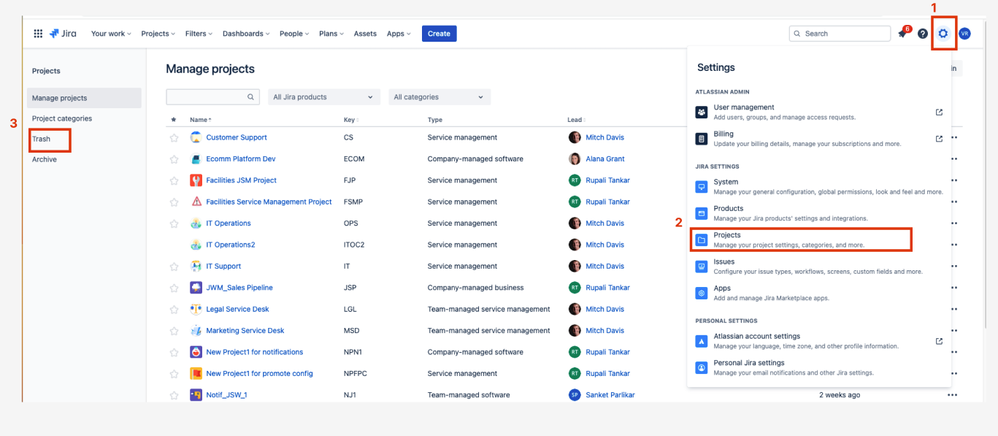This screenshot has height=436, width=998.
Task: Expand the Dashboards menu
Action: tap(246, 34)
